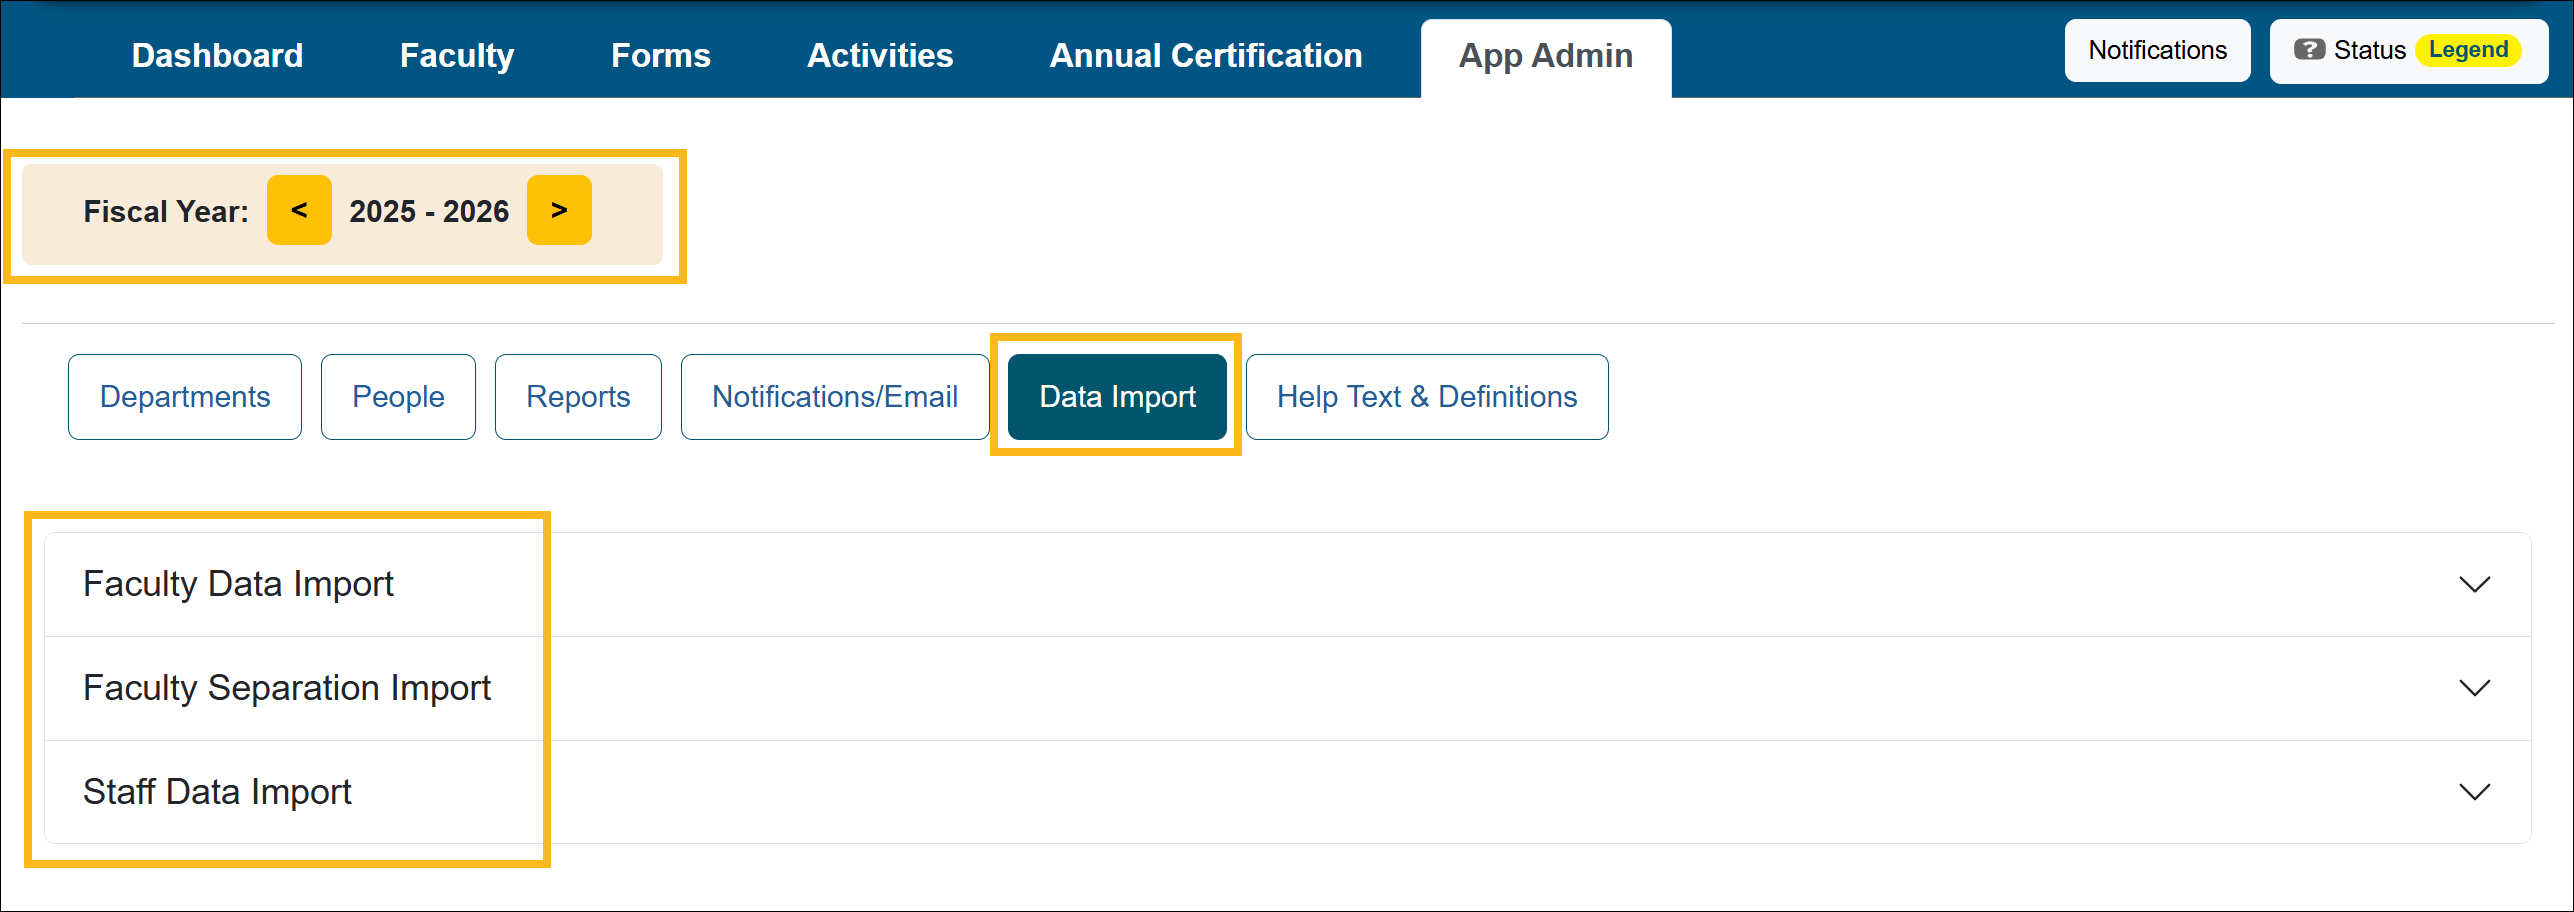Click the previous fiscal year arrow
2574x912 pixels.
(x=298, y=210)
